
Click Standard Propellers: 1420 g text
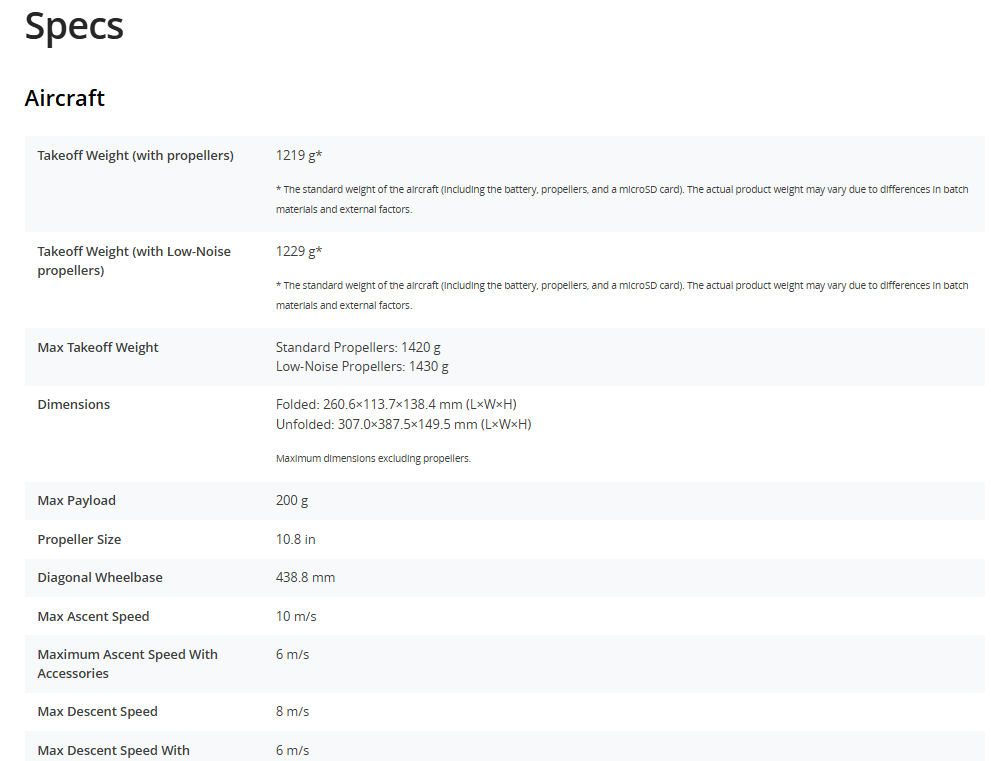pyautogui.click(x=358, y=348)
